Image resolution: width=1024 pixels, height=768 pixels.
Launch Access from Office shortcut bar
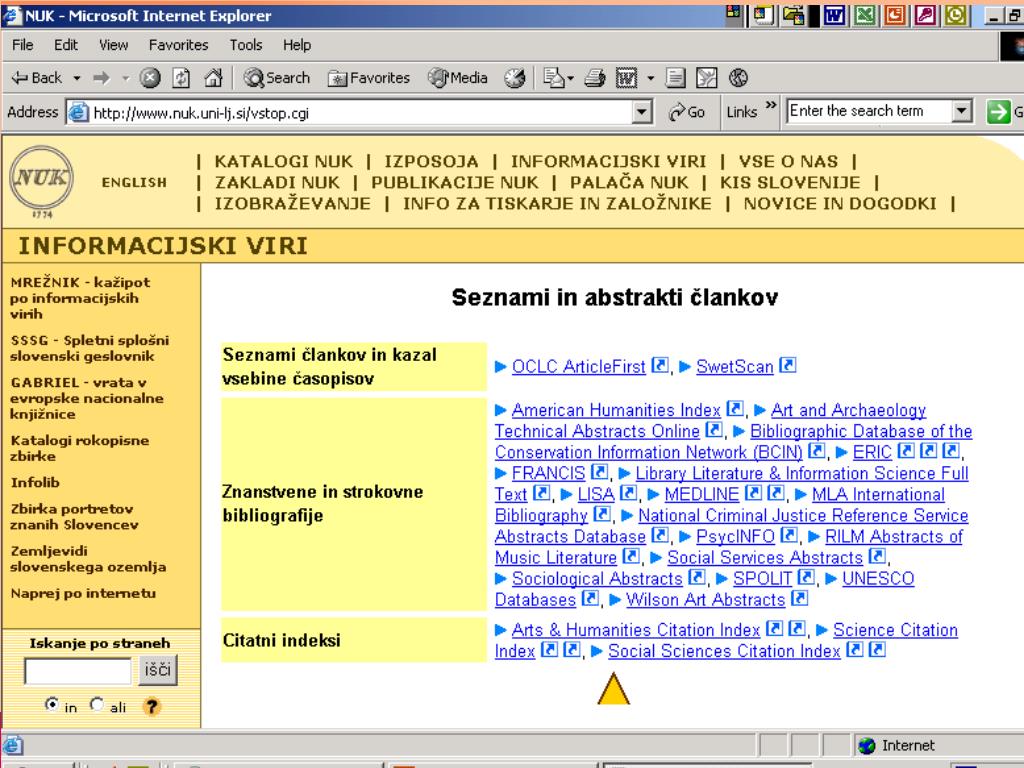[x=925, y=15]
